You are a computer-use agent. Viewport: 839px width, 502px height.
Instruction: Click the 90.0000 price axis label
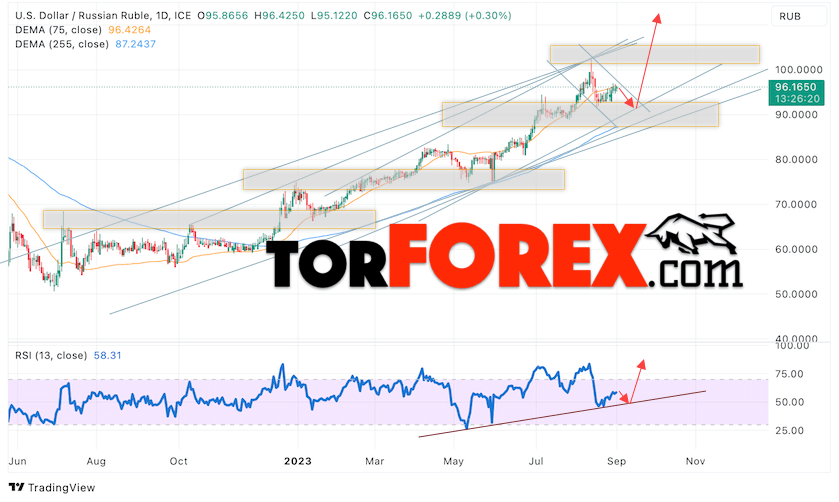pyautogui.click(x=796, y=115)
